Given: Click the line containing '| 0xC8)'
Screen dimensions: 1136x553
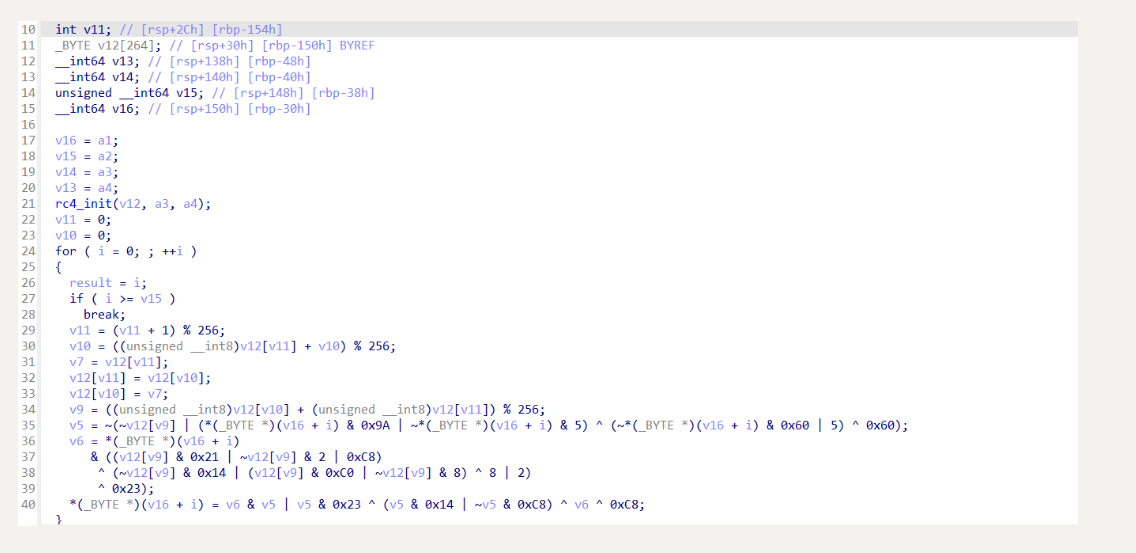Looking at the screenshot, I should pyautogui.click(x=236, y=457).
